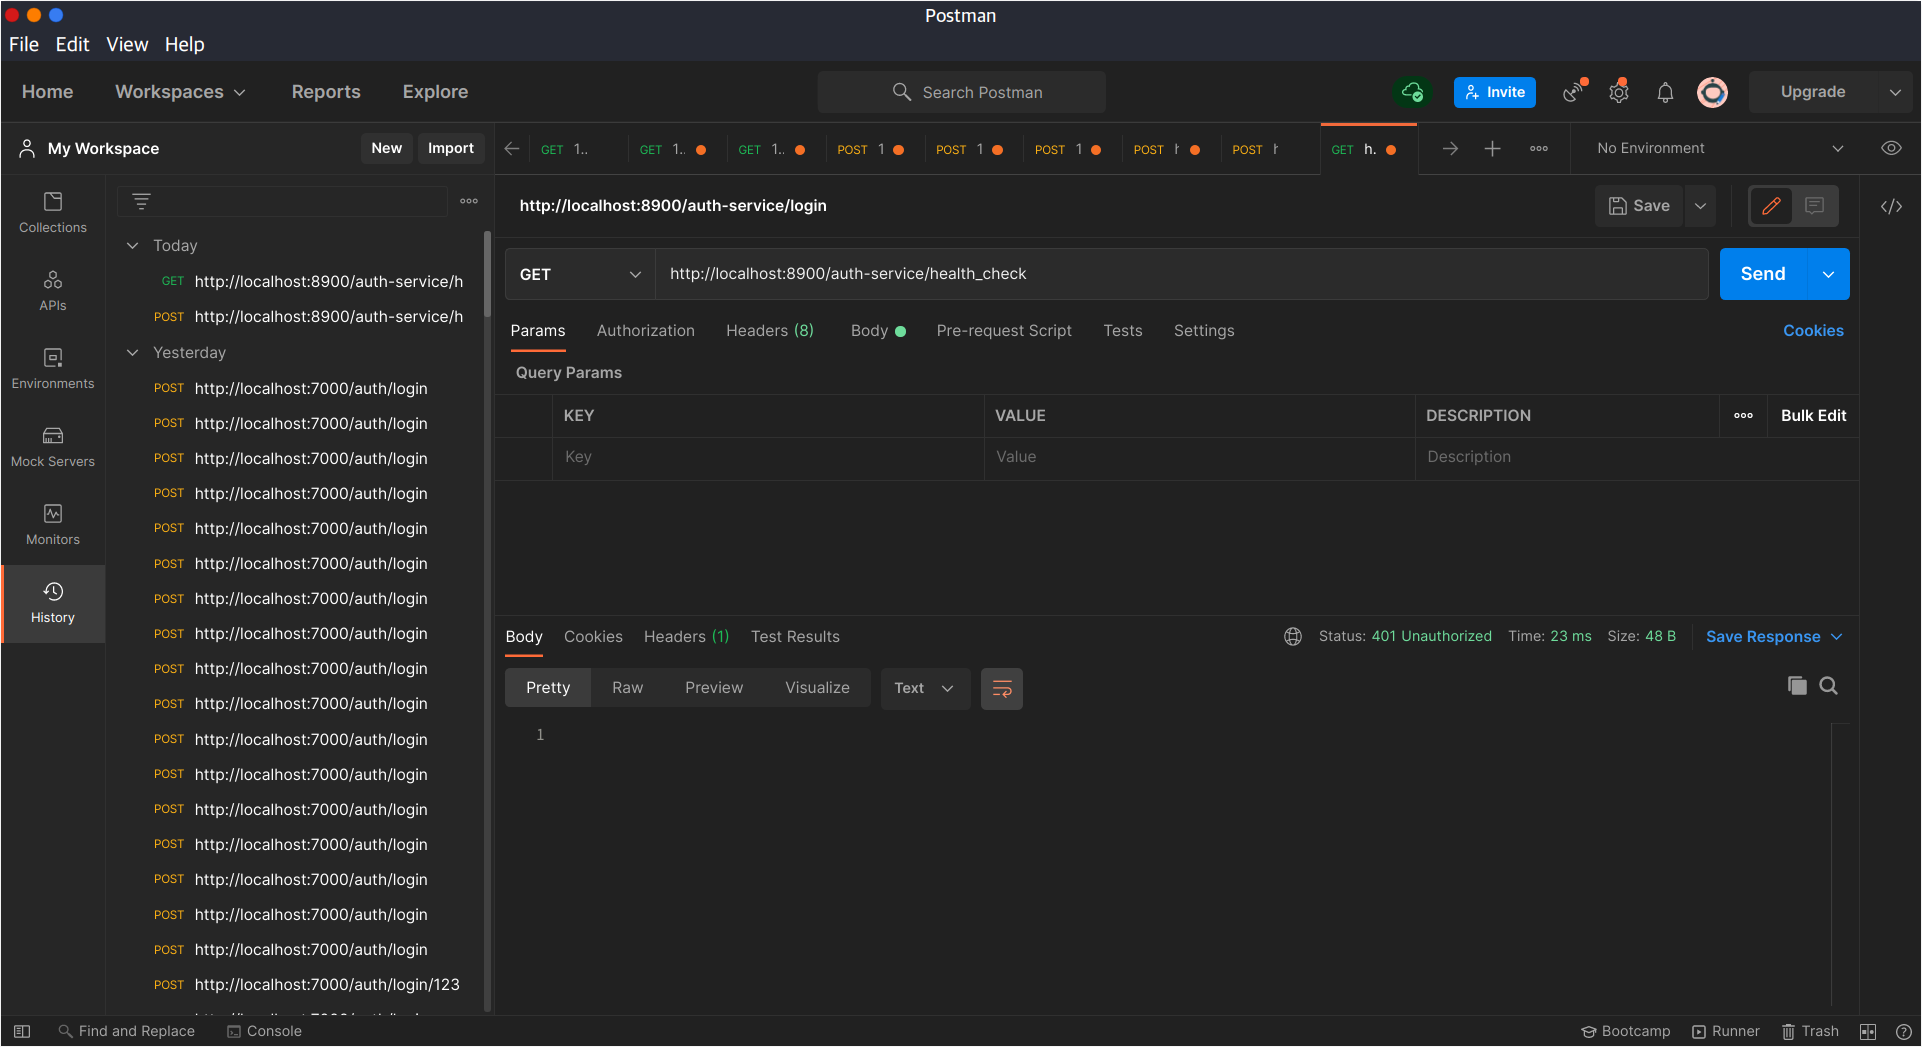Screen dimensions: 1922x1047
Task: Open the Trash
Action: 1810,1031
